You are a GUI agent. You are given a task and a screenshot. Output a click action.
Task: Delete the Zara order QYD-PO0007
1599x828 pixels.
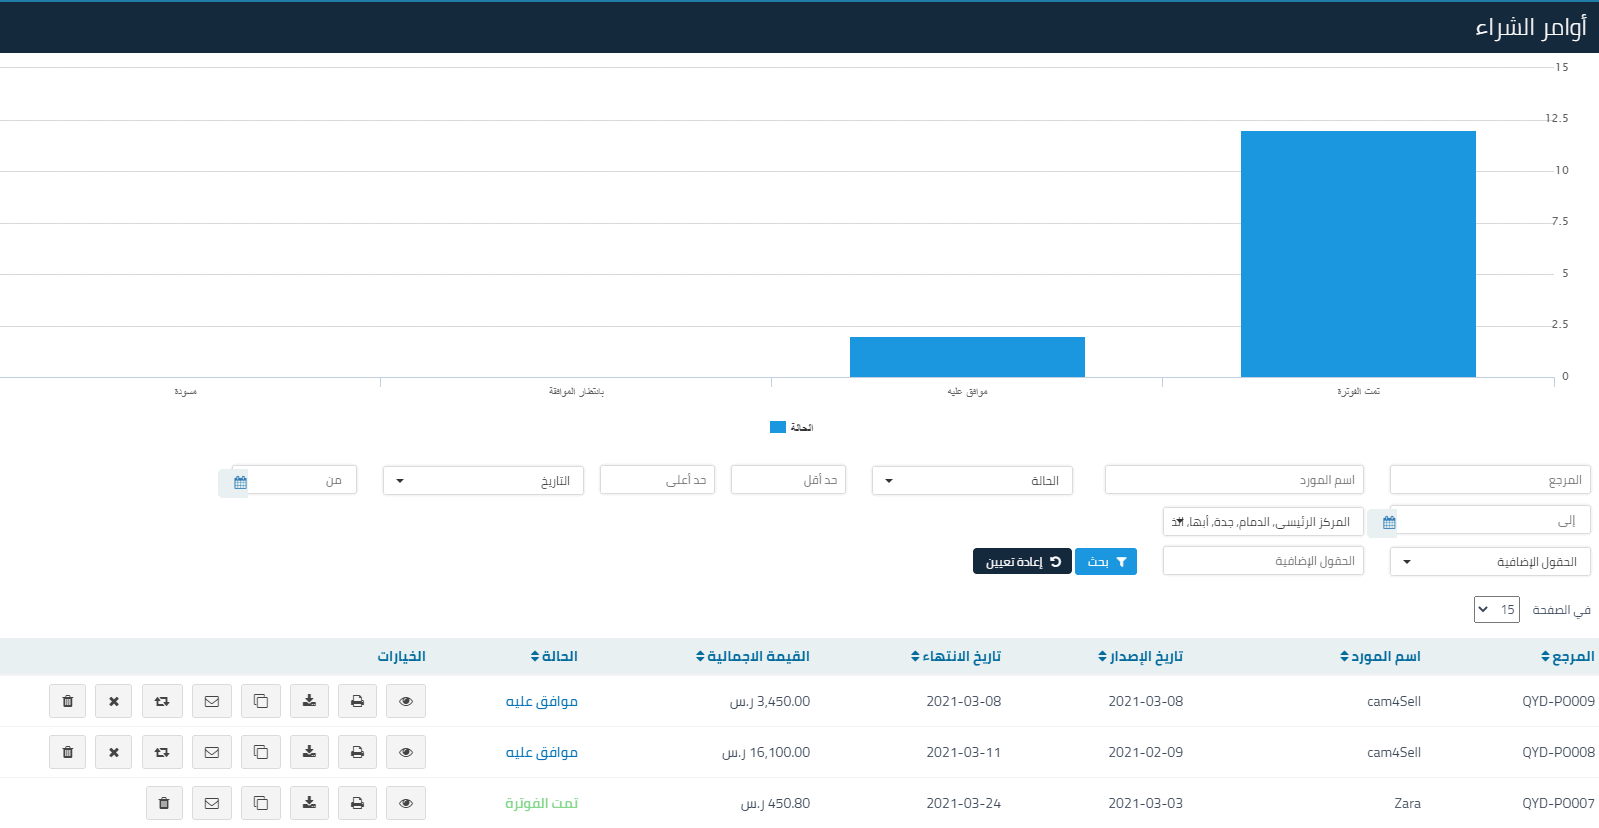coord(164,803)
